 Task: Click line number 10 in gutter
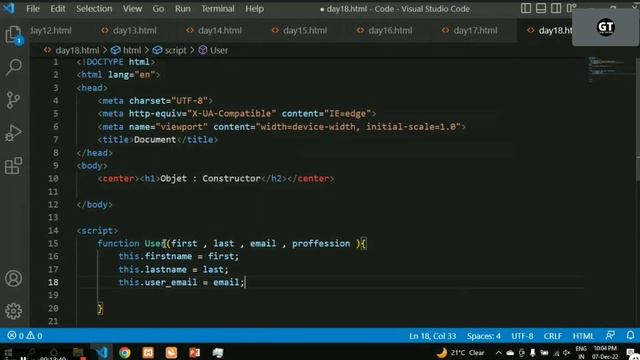click(53, 179)
